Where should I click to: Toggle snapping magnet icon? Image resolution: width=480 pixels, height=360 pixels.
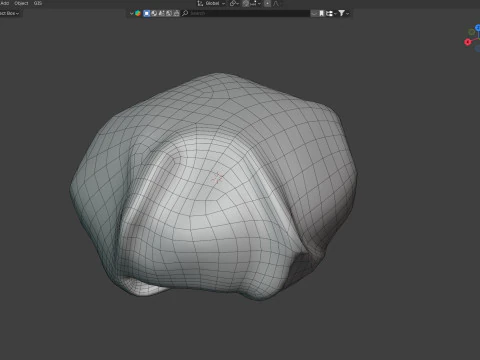pos(246,3)
